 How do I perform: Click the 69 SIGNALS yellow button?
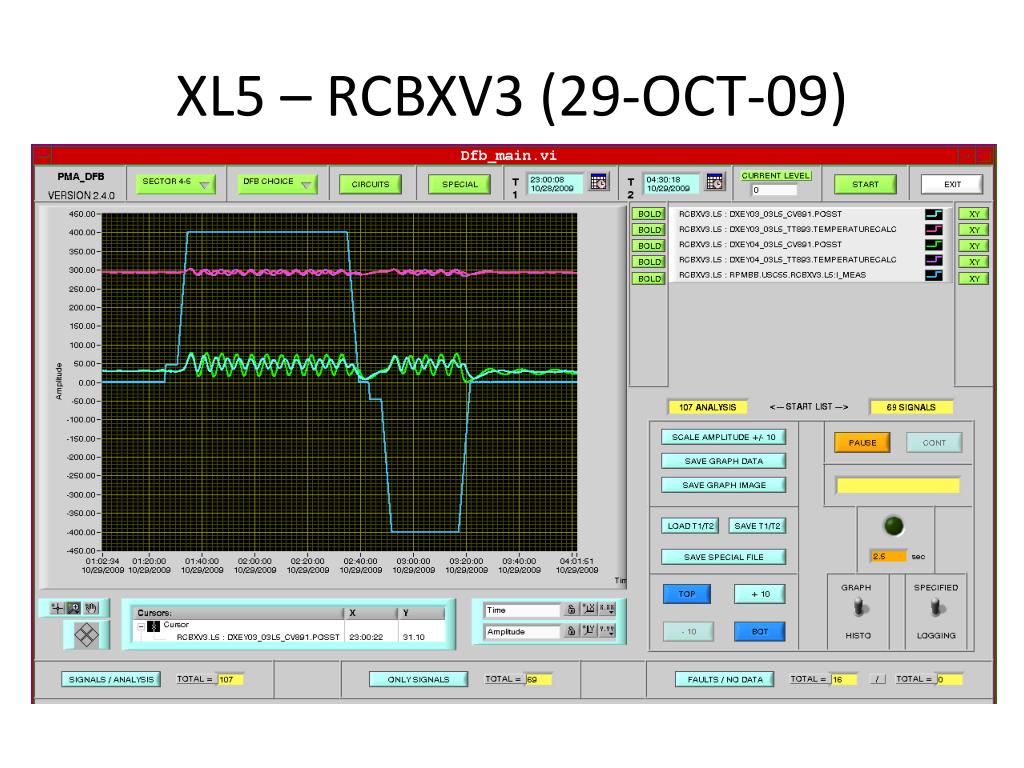(910, 407)
